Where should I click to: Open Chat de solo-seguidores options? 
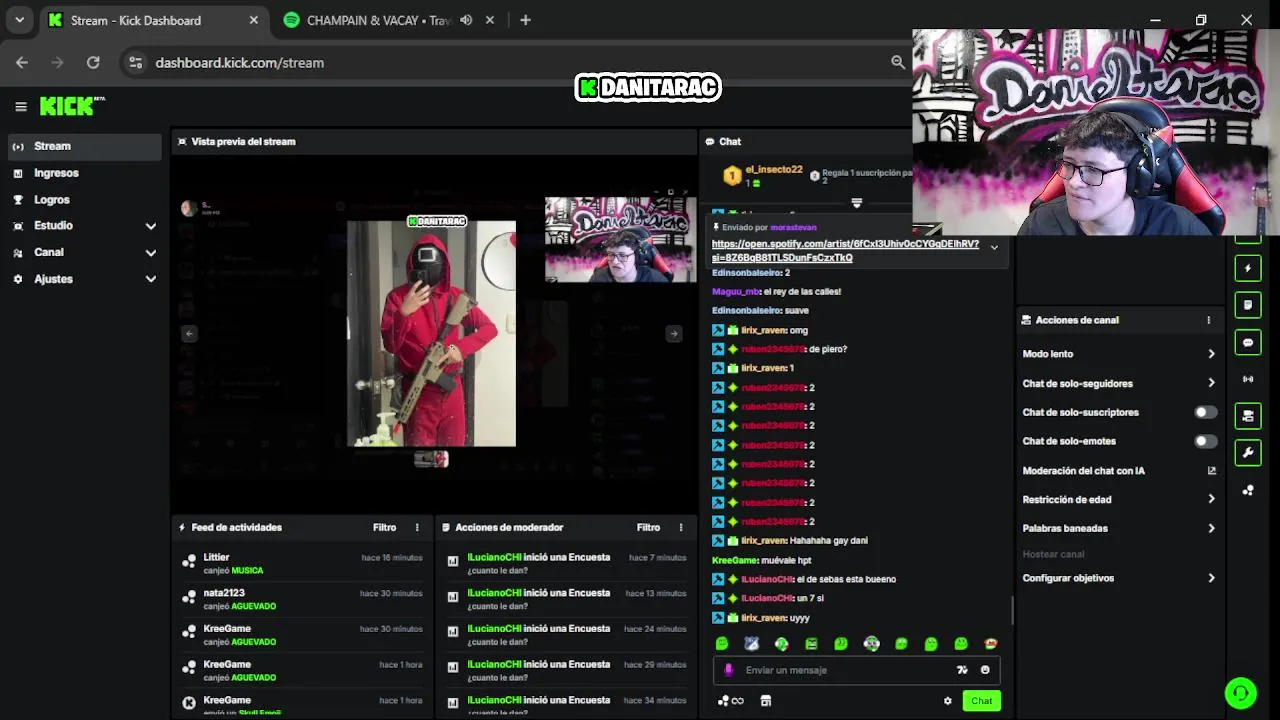click(1118, 383)
